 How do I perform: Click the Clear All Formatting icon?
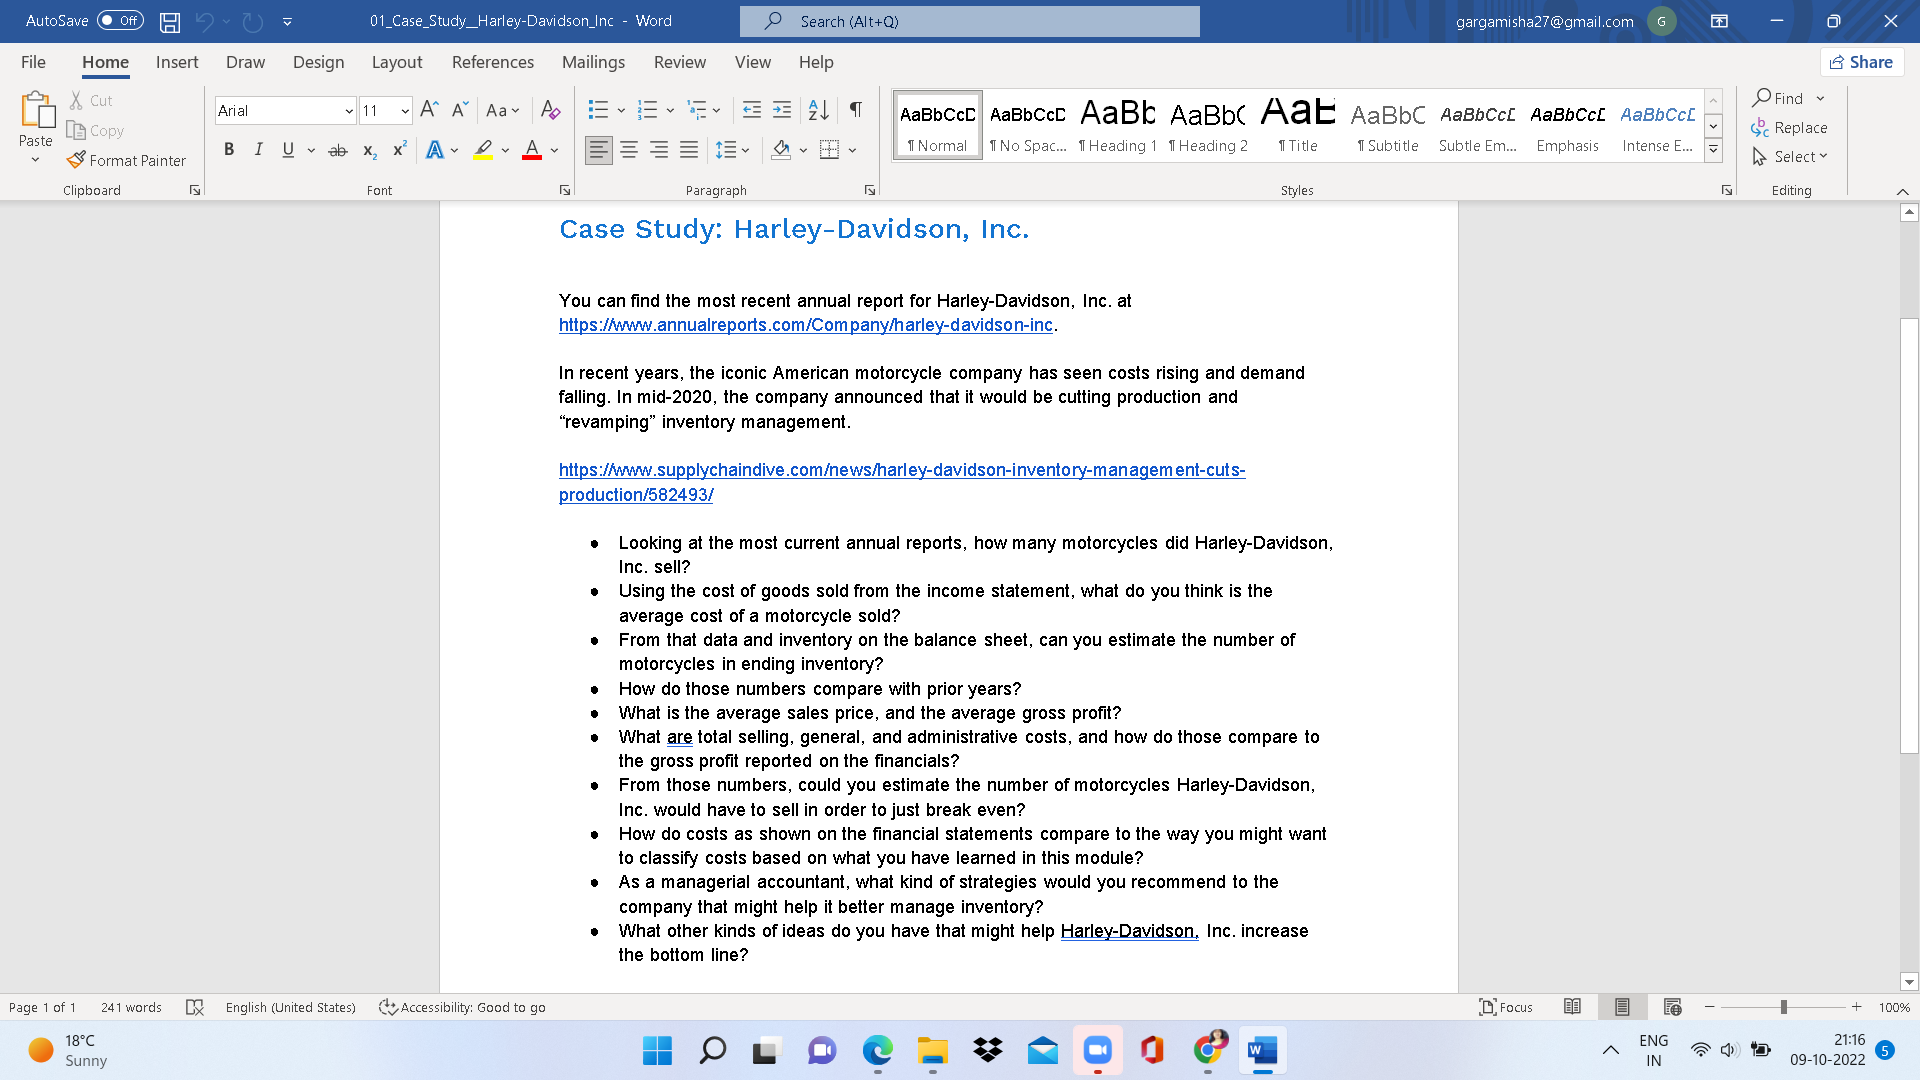550,110
